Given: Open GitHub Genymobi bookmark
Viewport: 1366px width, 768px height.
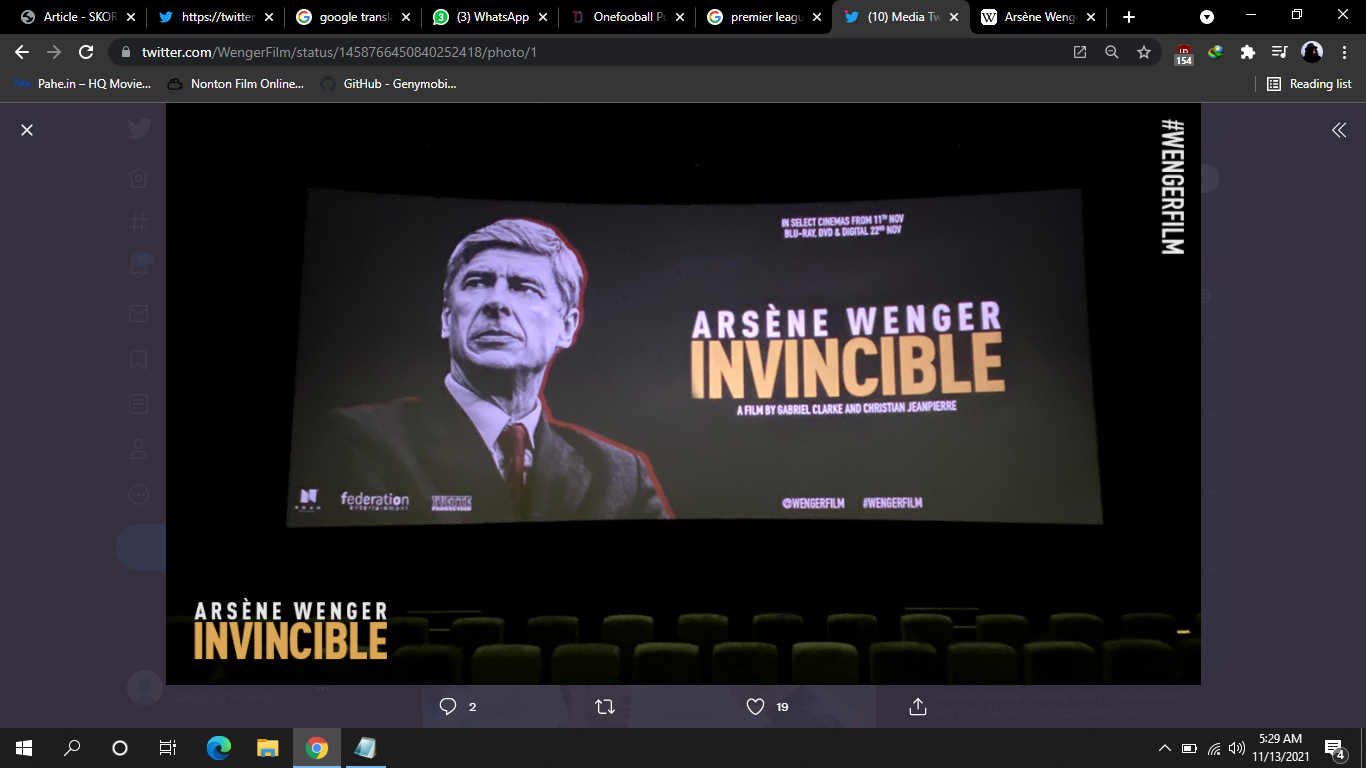Looking at the screenshot, I should point(388,84).
